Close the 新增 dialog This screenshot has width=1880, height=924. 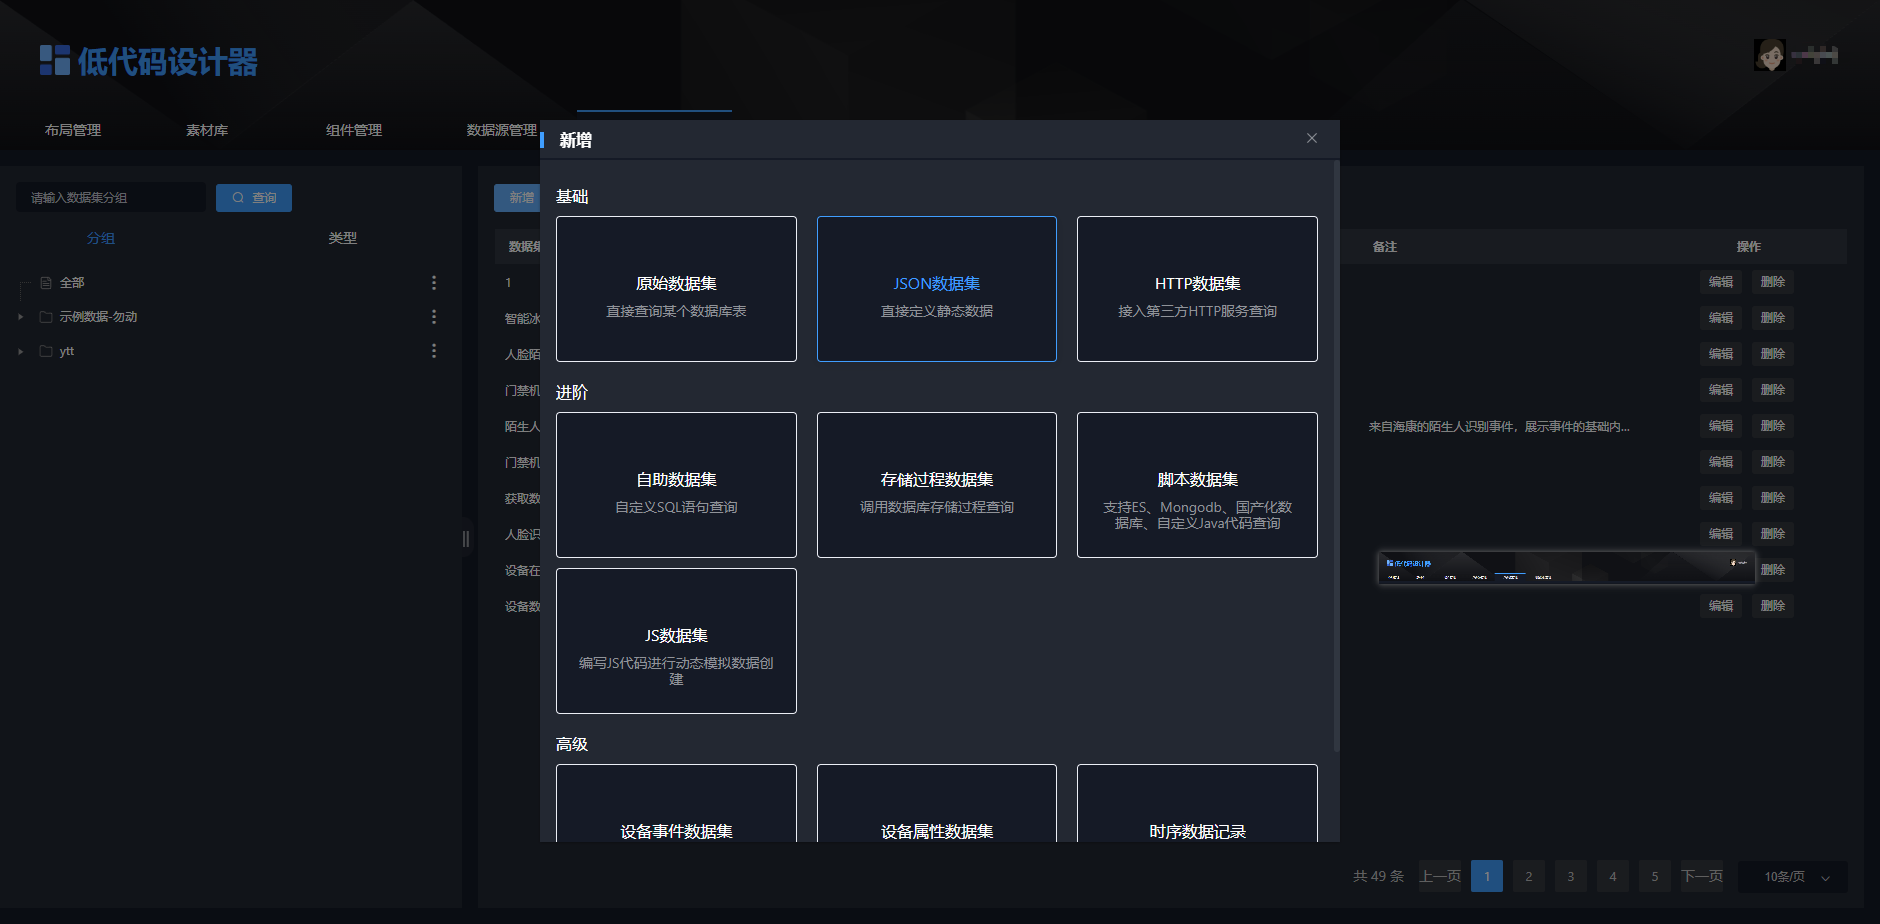click(x=1311, y=138)
